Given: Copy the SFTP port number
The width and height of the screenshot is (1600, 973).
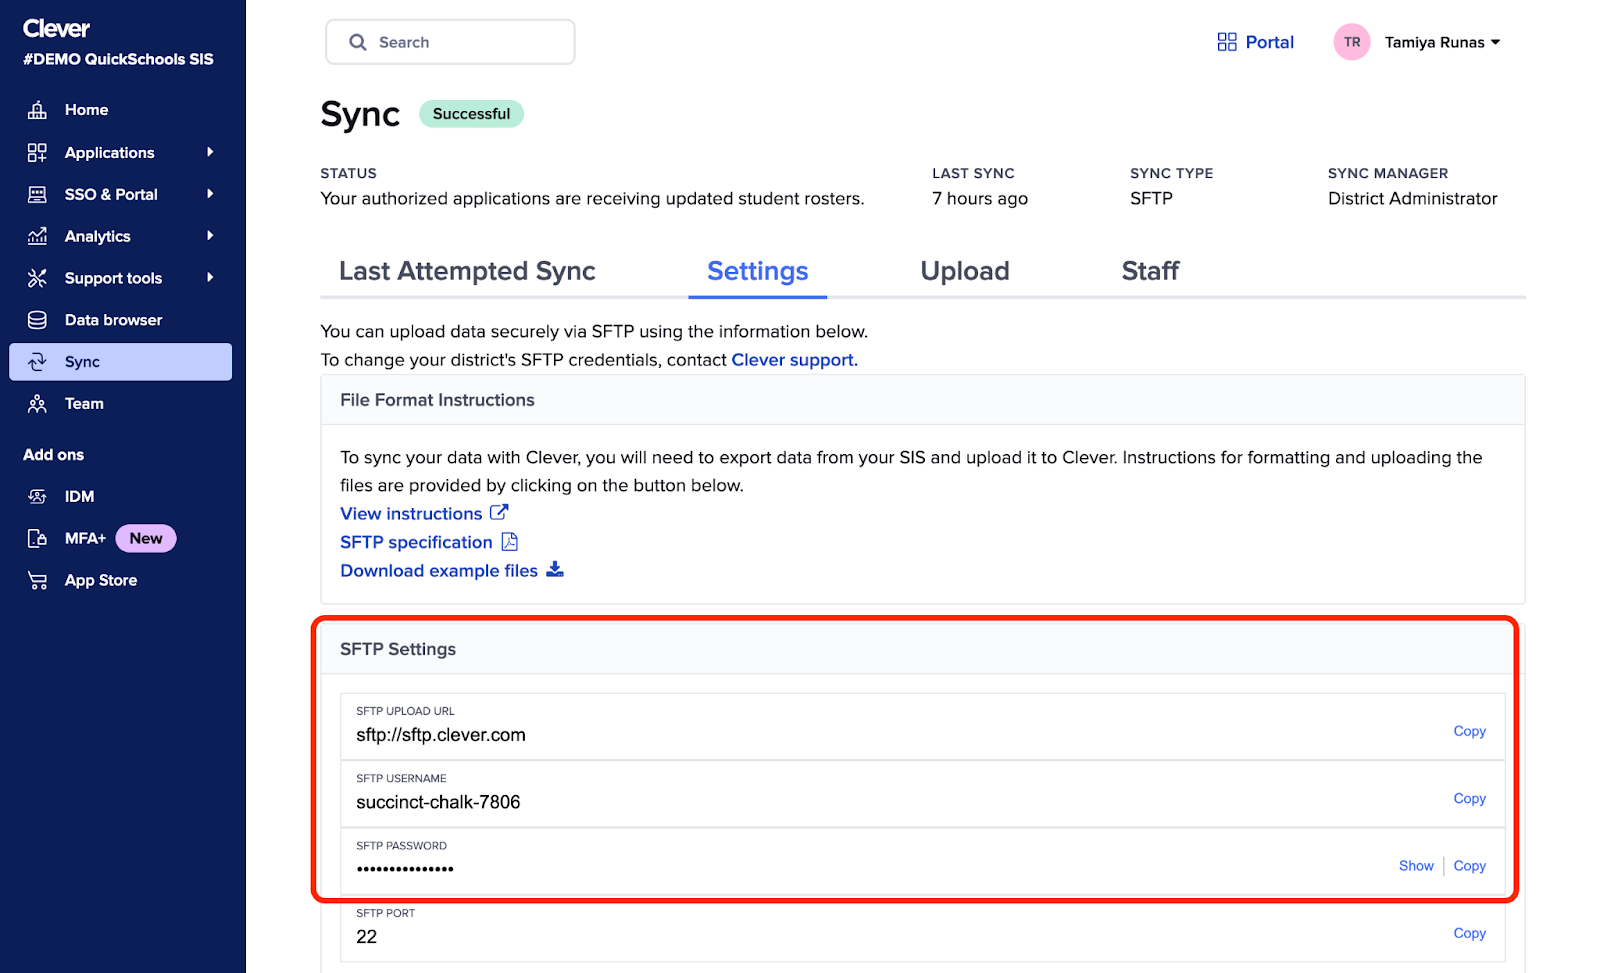Looking at the screenshot, I should click(1469, 933).
